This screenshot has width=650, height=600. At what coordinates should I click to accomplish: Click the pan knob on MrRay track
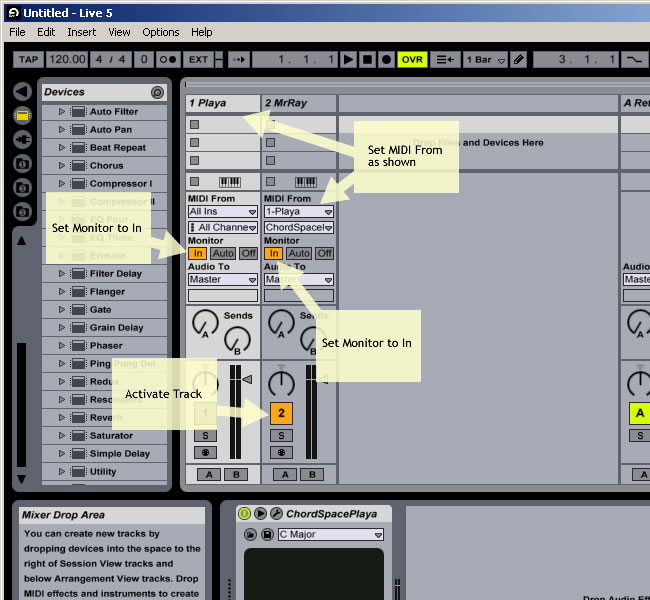tap(281, 384)
